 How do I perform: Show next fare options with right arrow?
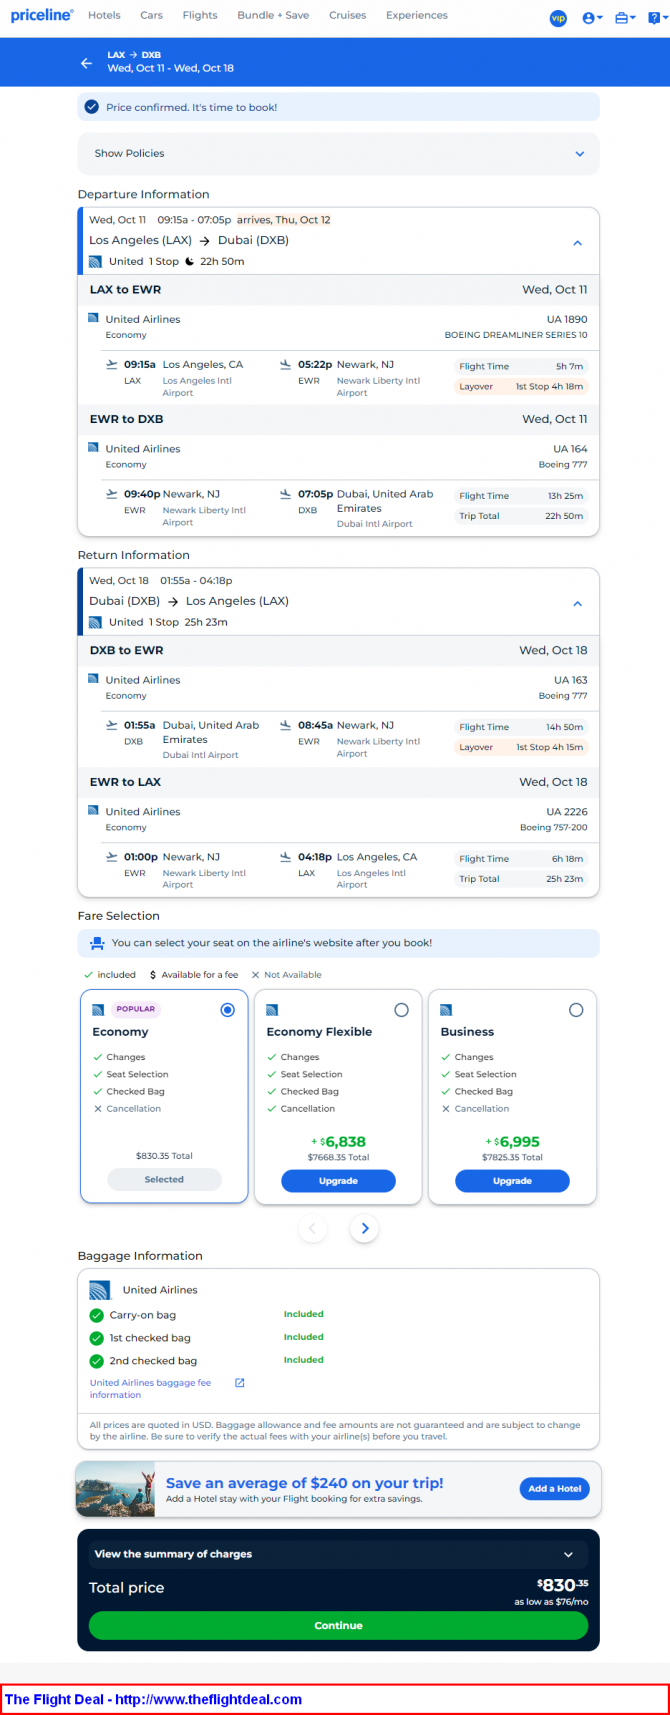[x=365, y=1228]
